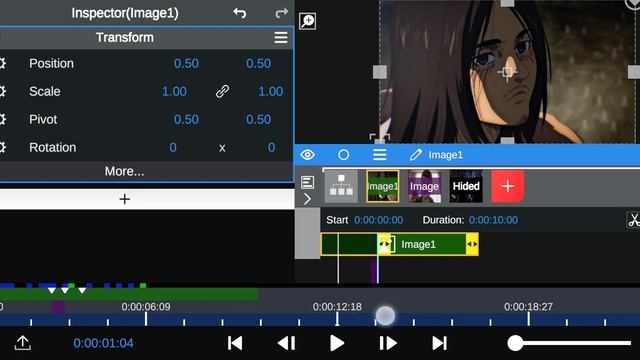Open Position property gear settings
The image size is (640, 360).
click(x=2, y=63)
